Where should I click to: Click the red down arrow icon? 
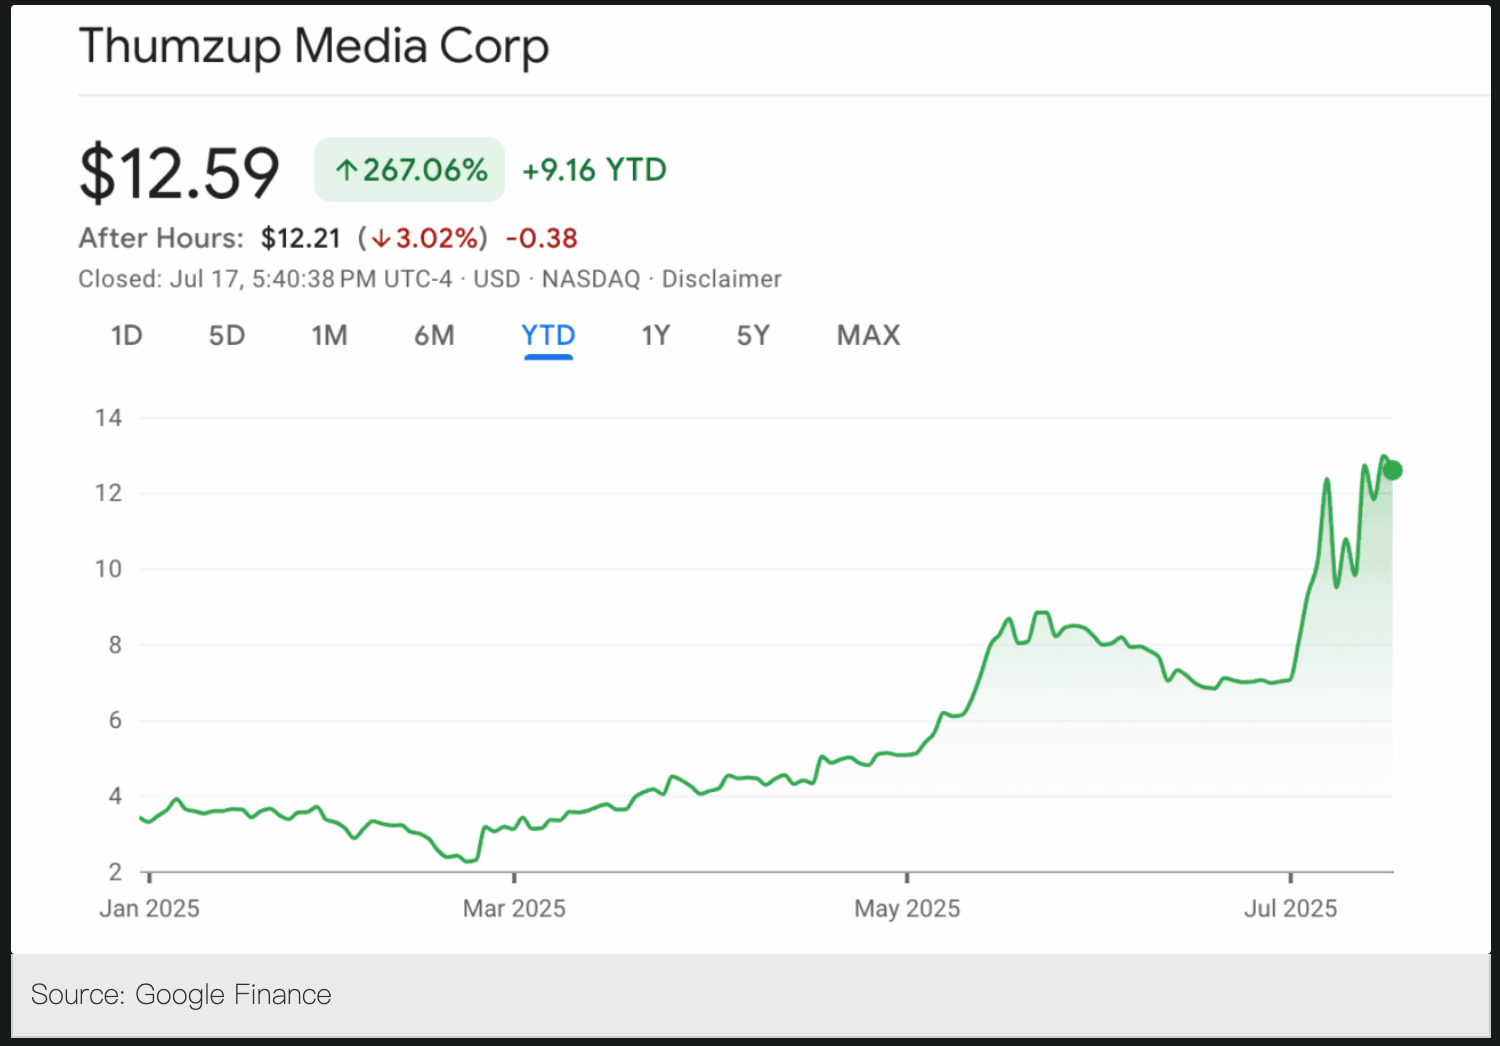[381, 239]
